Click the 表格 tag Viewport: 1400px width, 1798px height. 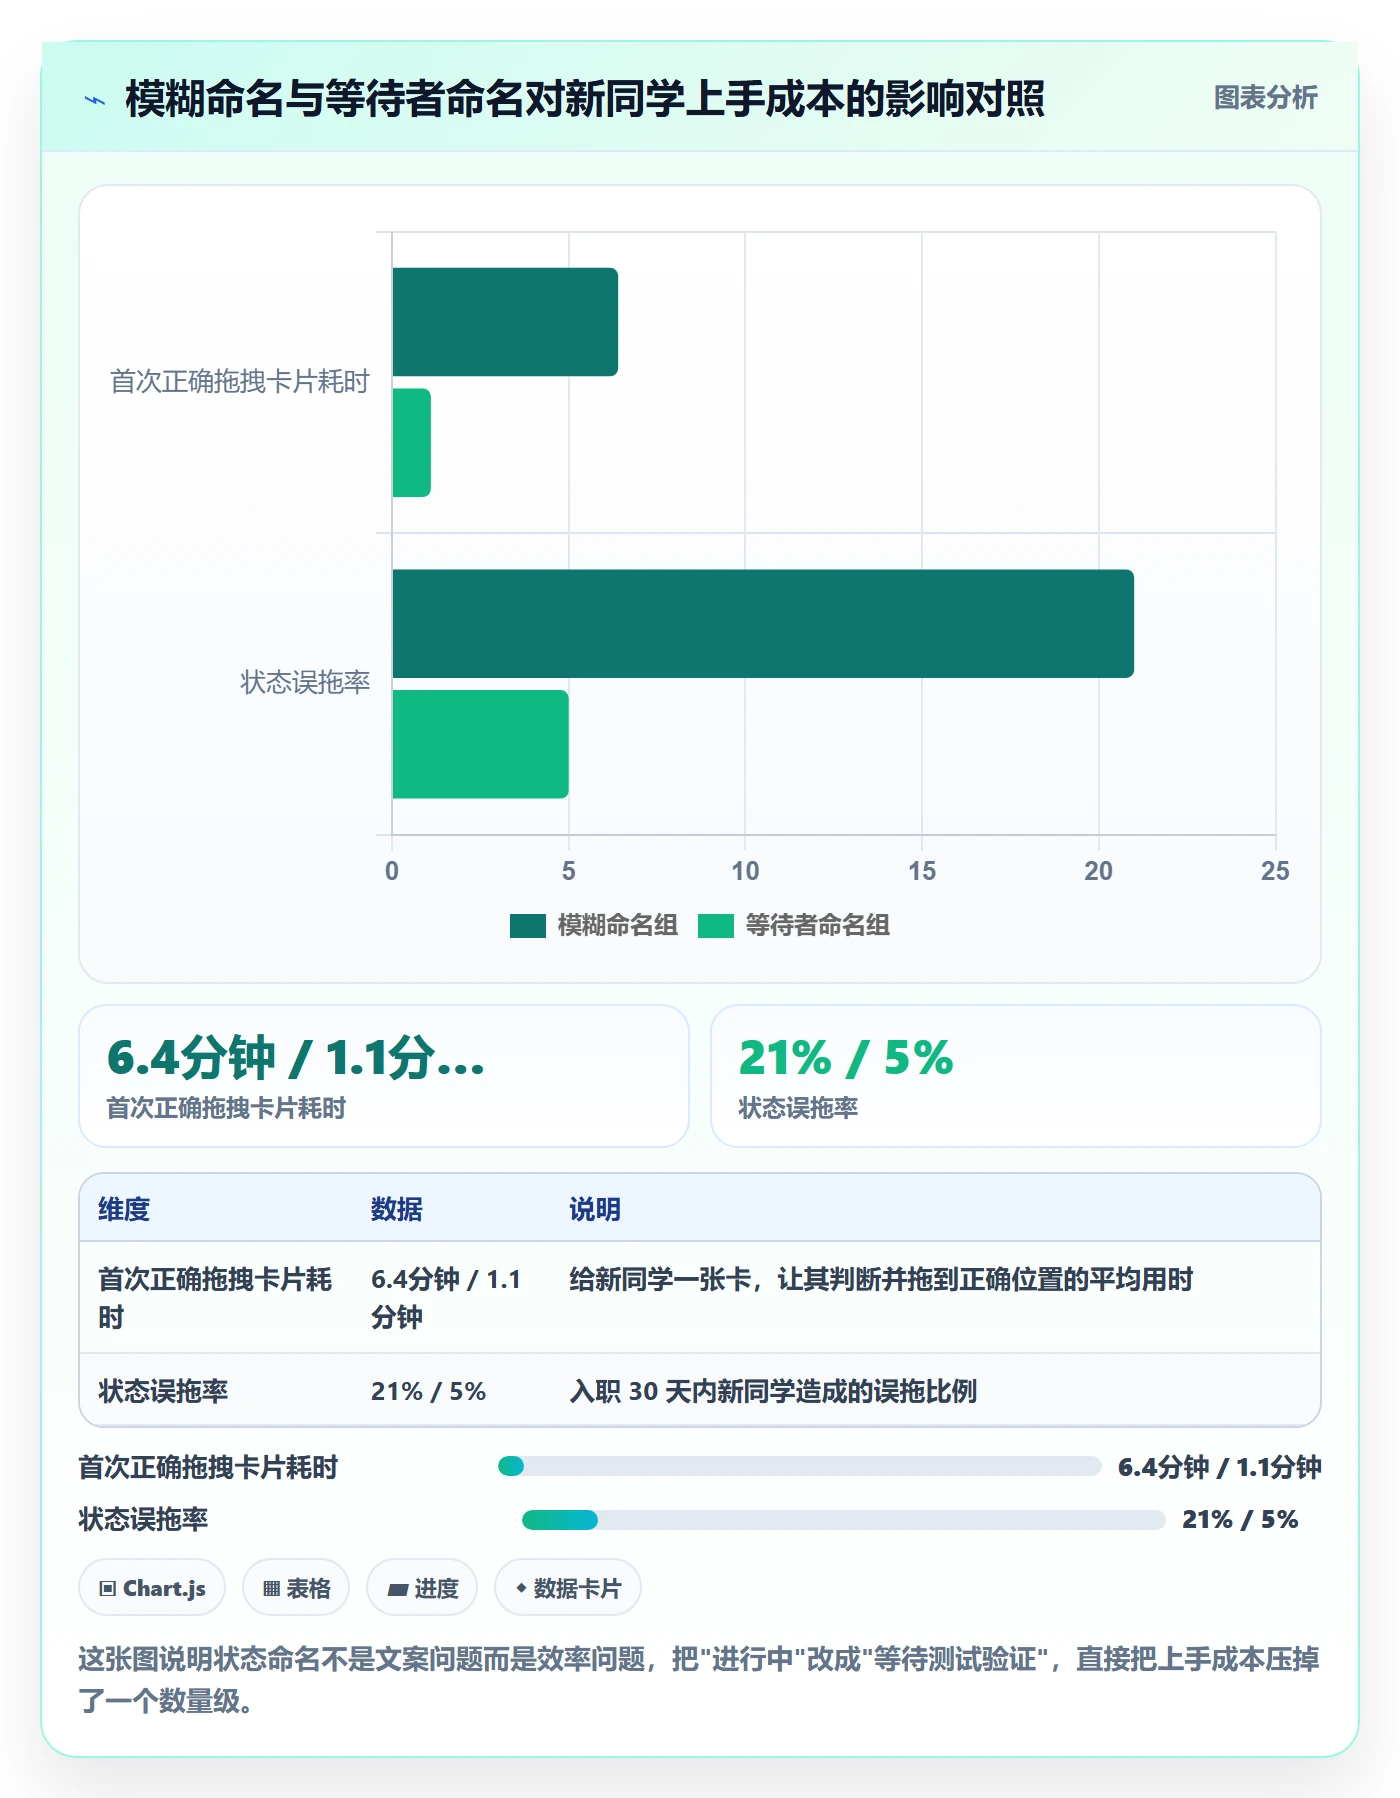pos(296,1588)
